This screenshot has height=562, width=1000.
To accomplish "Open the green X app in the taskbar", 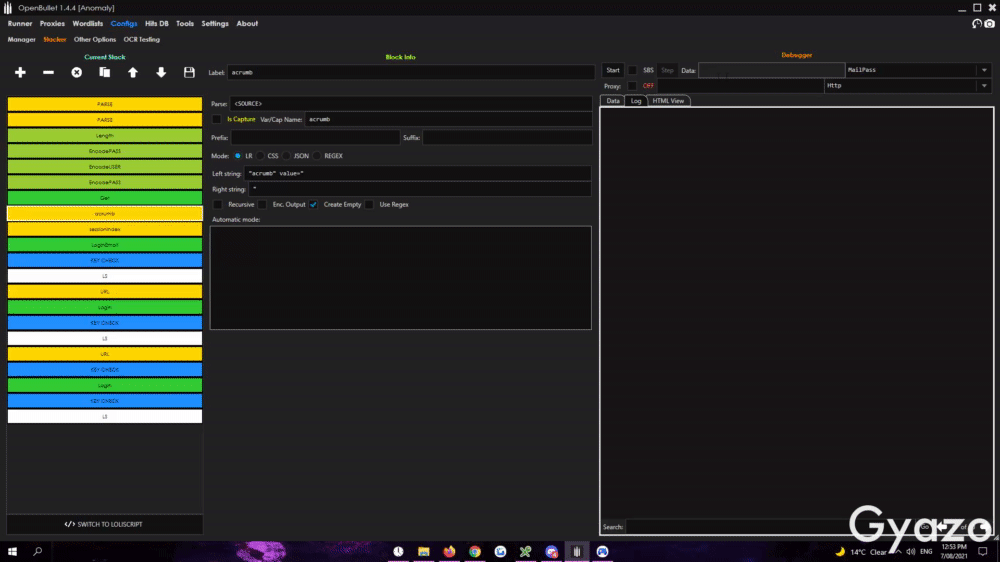I will tap(526, 552).
